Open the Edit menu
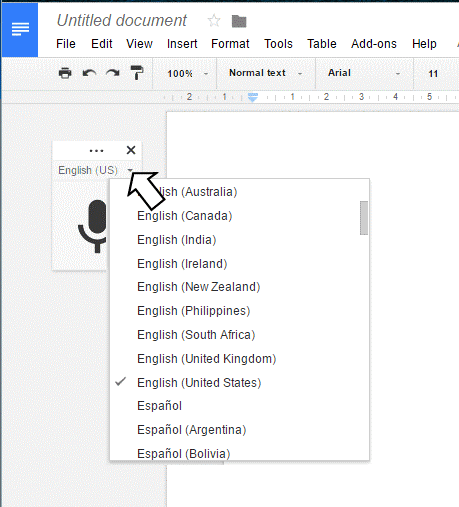Viewport: 459px width, 507px height. click(102, 44)
